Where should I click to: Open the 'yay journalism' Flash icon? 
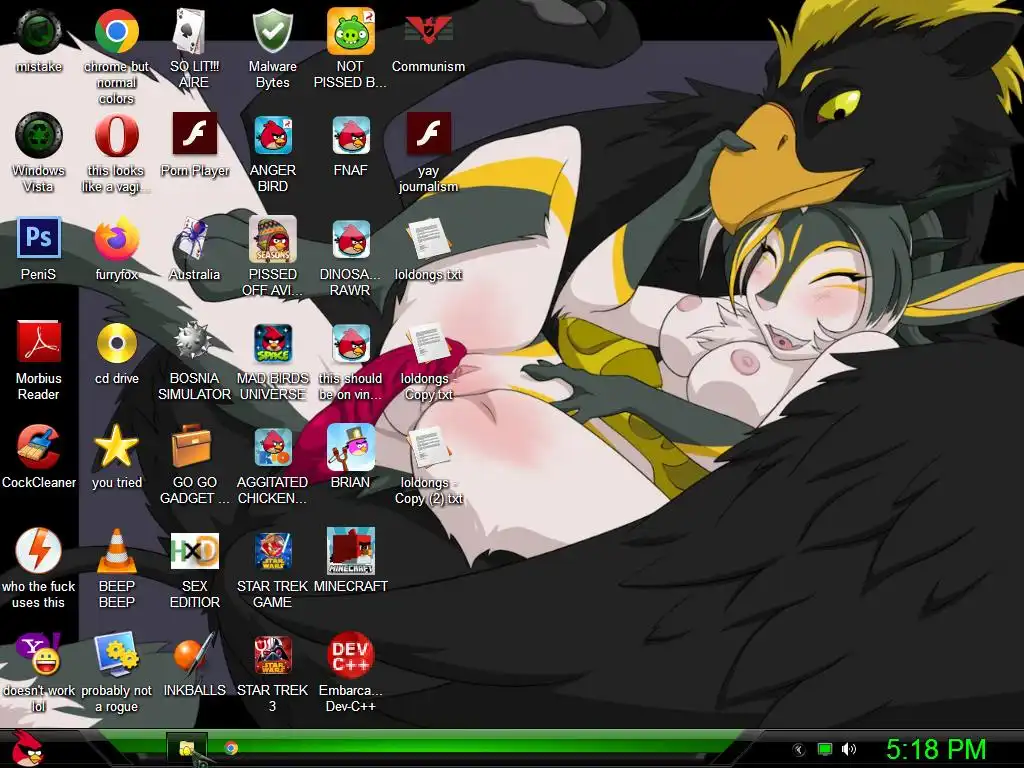(428, 135)
